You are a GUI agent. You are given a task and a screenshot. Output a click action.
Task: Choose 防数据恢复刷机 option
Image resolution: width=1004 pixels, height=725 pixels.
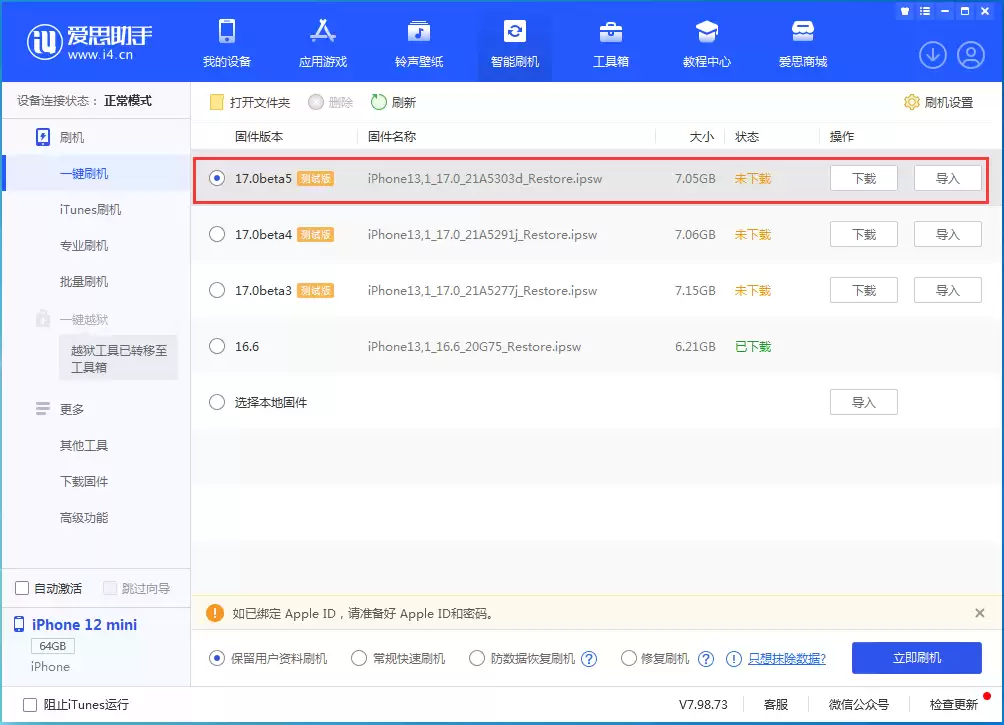[x=476, y=658]
